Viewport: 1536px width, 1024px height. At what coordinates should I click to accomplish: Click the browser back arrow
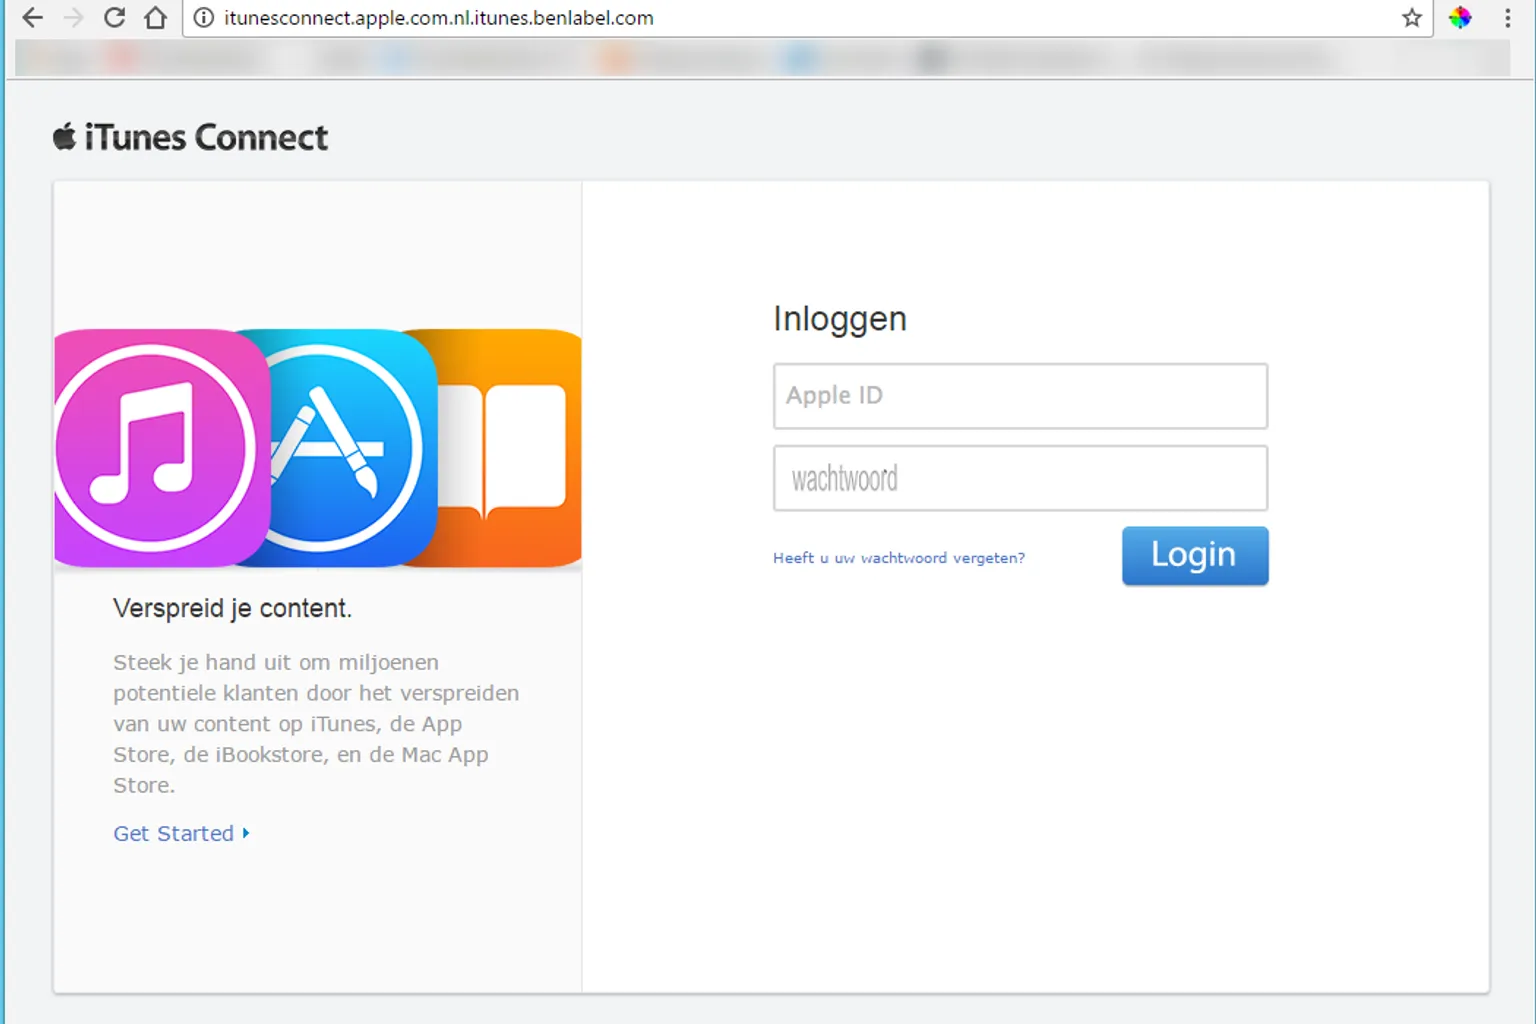point(32,18)
